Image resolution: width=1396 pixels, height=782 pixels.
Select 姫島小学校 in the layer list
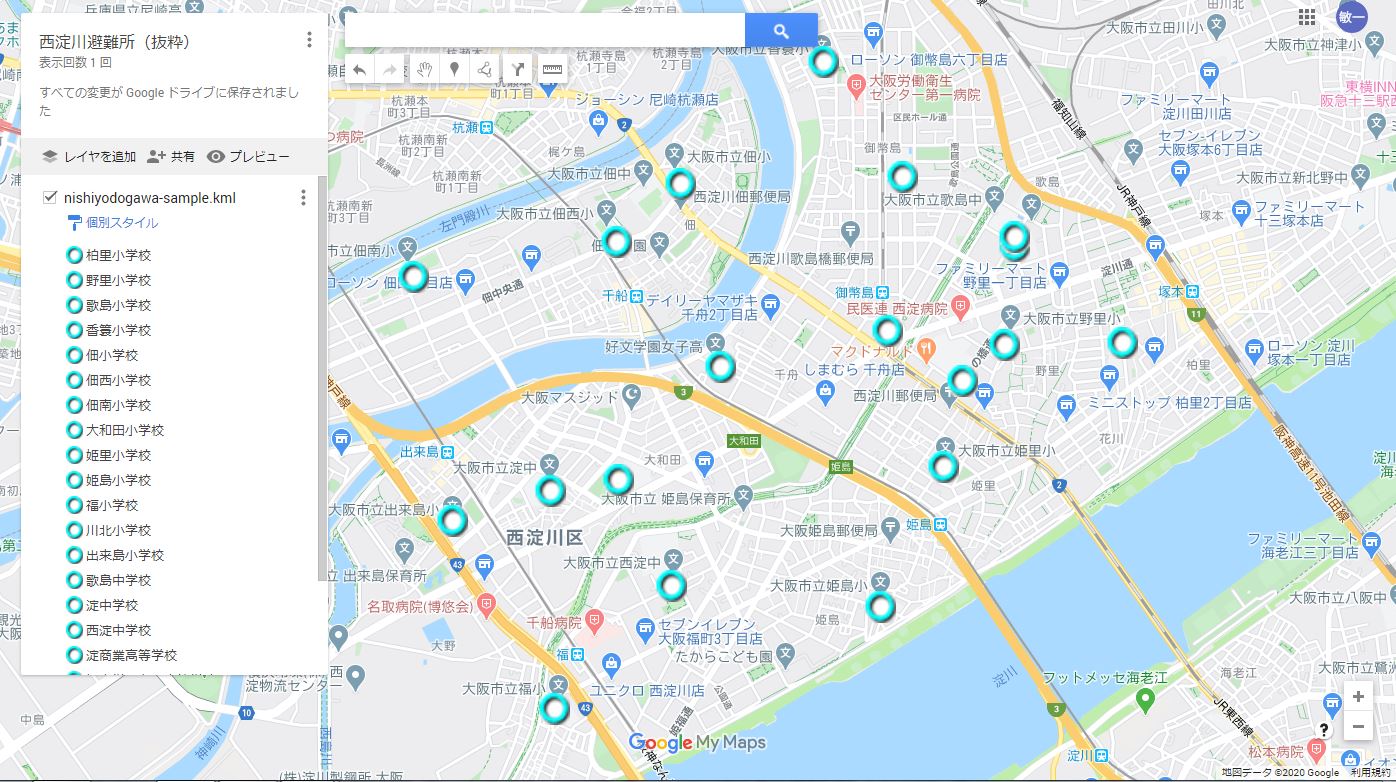click(x=118, y=480)
